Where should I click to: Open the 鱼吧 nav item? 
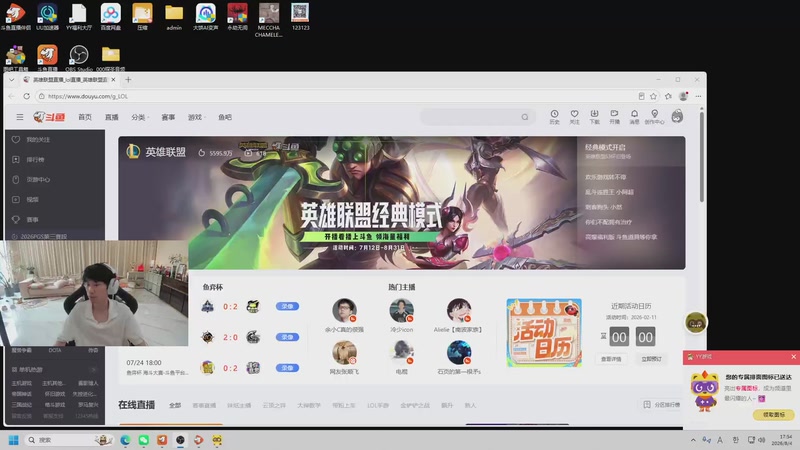225,117
